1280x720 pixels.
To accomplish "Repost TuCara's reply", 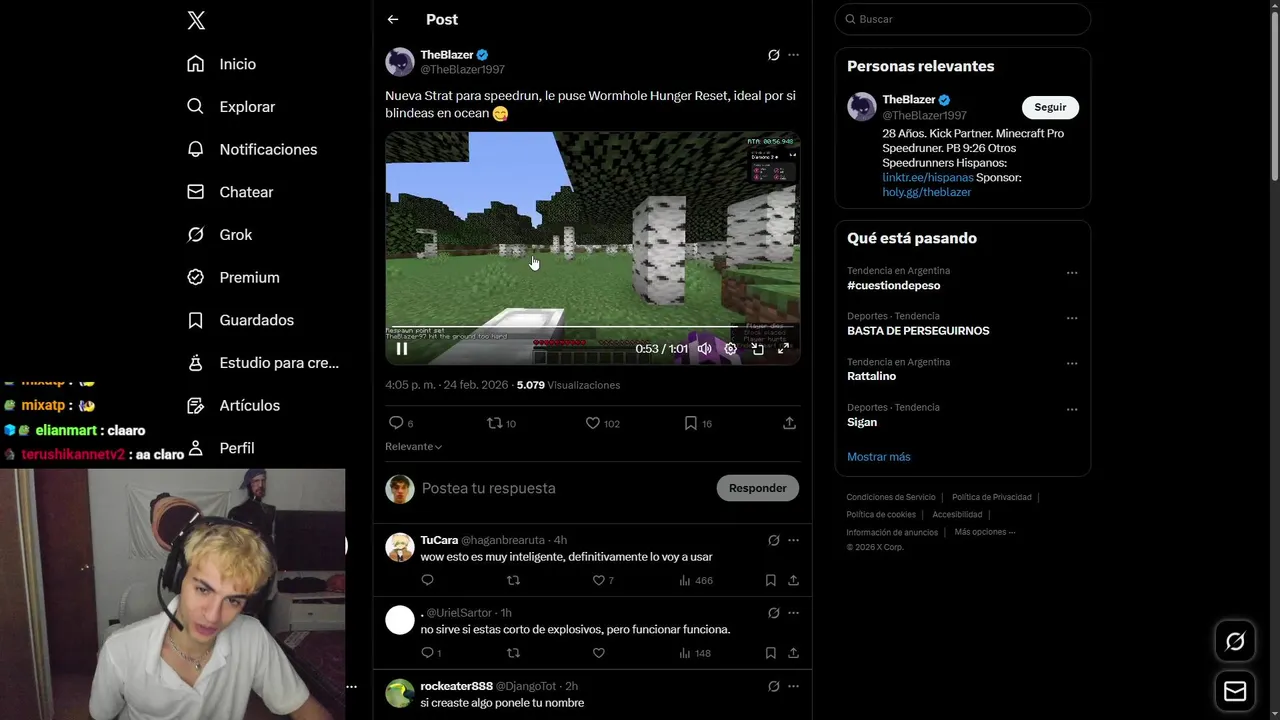I will pos(513,580).
